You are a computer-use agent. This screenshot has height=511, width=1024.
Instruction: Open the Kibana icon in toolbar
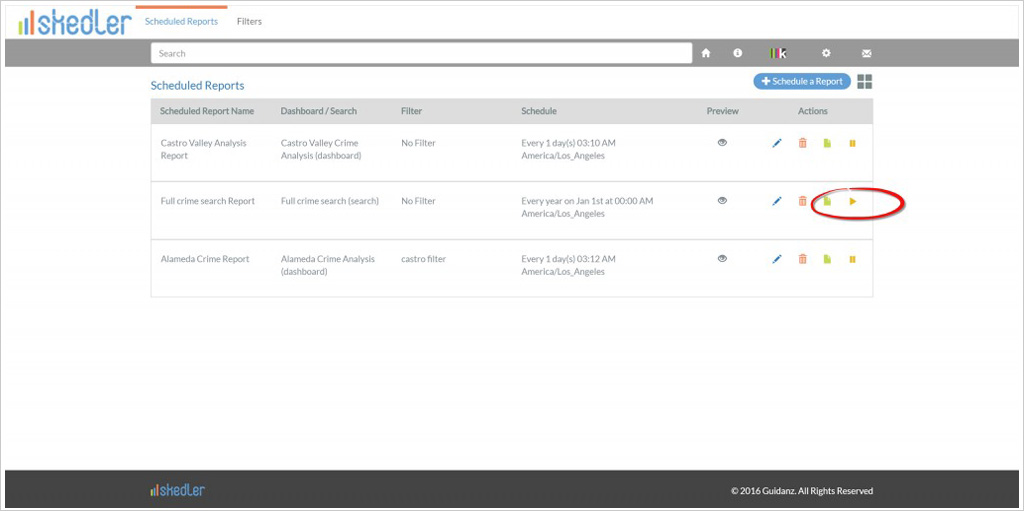[x=778, y=54]
